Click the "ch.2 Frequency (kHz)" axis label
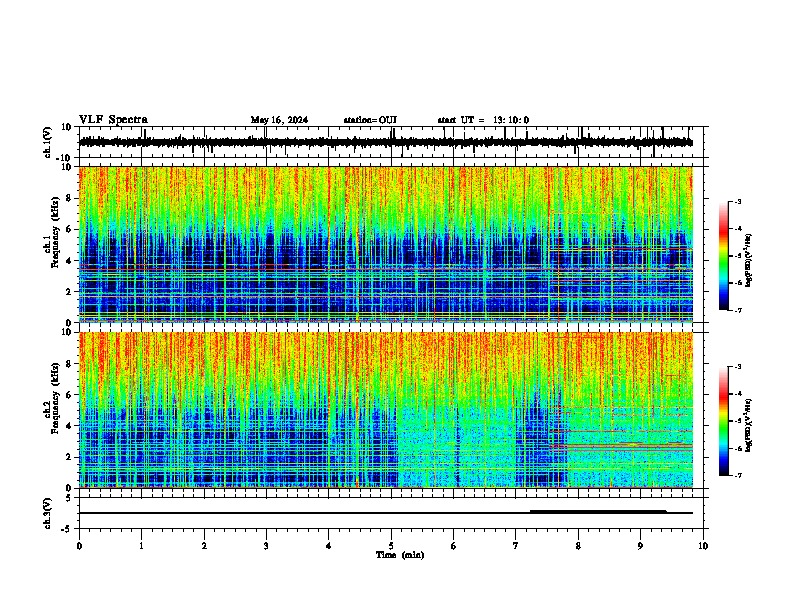 point(51,398)
